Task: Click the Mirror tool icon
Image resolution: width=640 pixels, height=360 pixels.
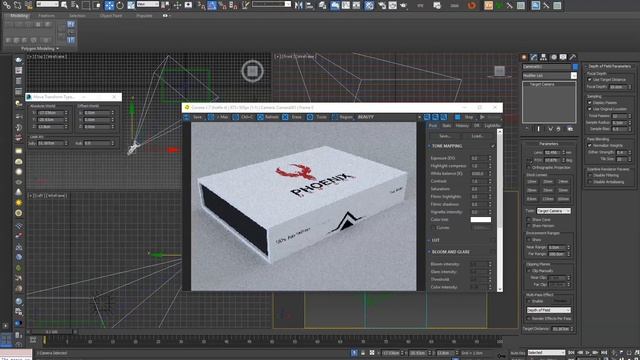Action: click(x=299, y=5)
